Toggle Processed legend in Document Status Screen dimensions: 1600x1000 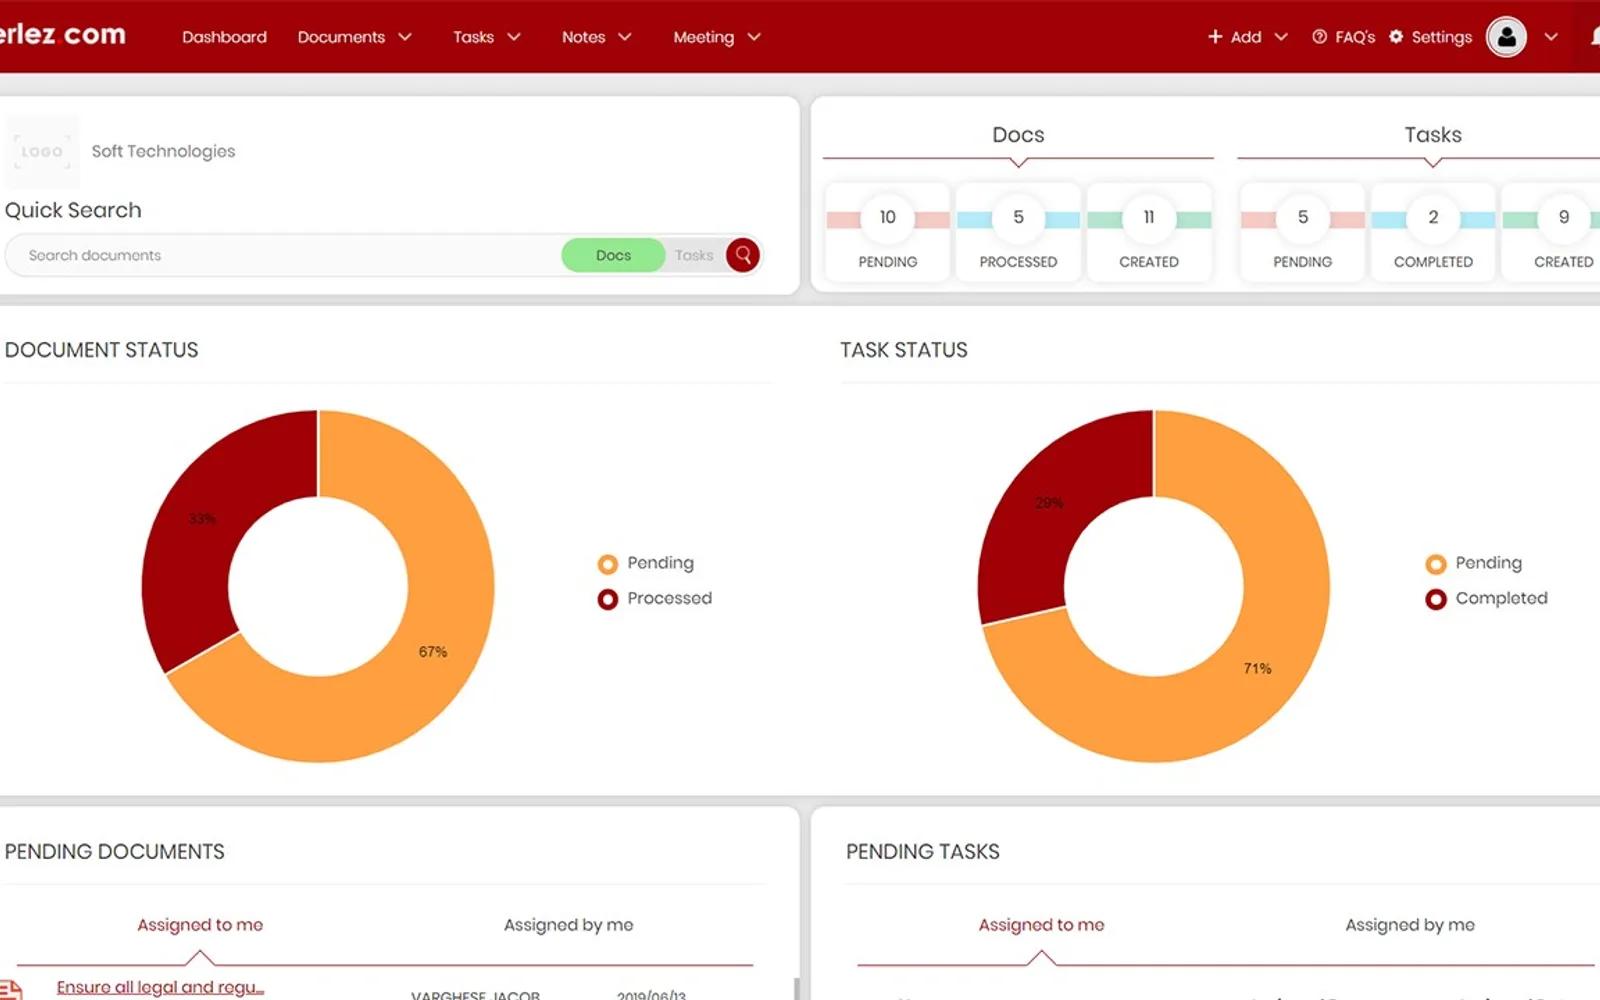point(655,598)
